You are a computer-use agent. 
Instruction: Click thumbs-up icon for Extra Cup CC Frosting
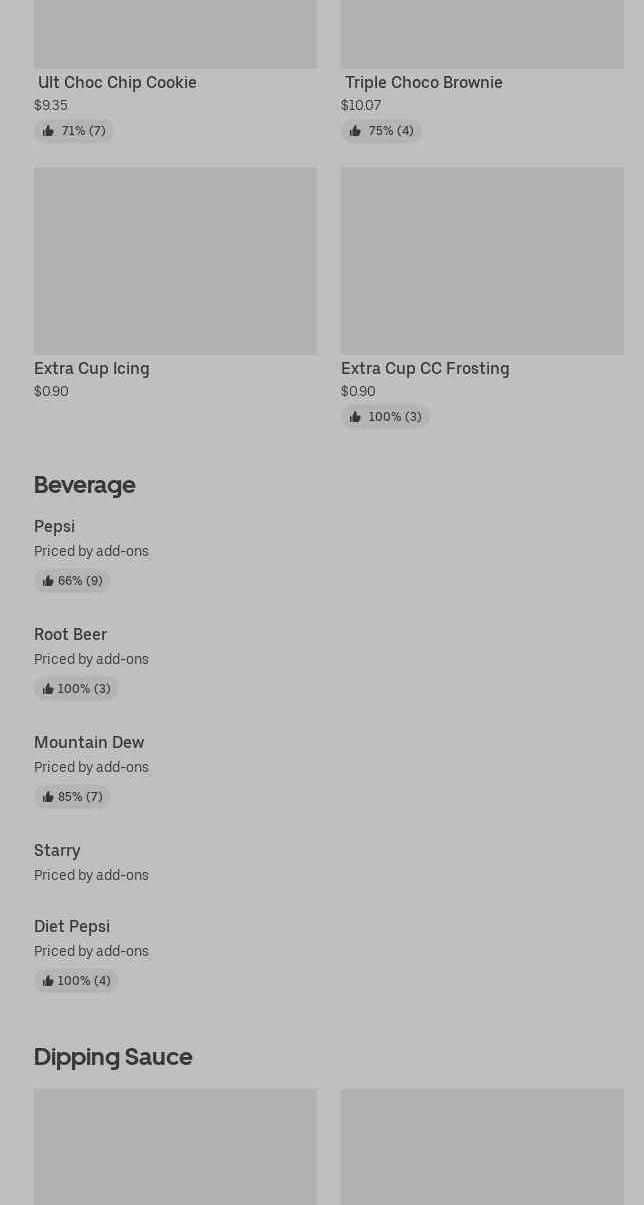click(x=355, y=417)
